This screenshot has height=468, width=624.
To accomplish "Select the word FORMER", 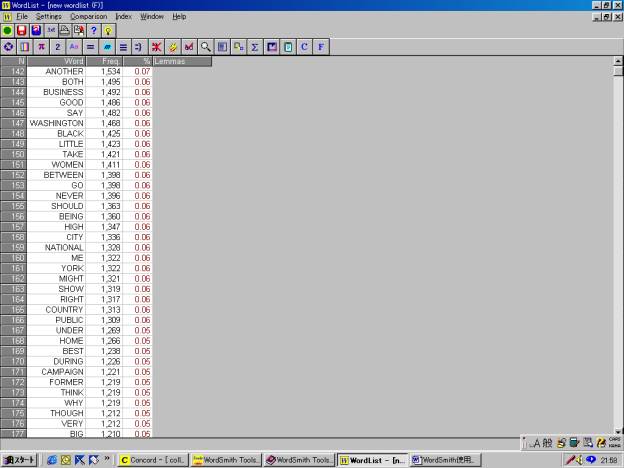I will (x=66, y=382).
